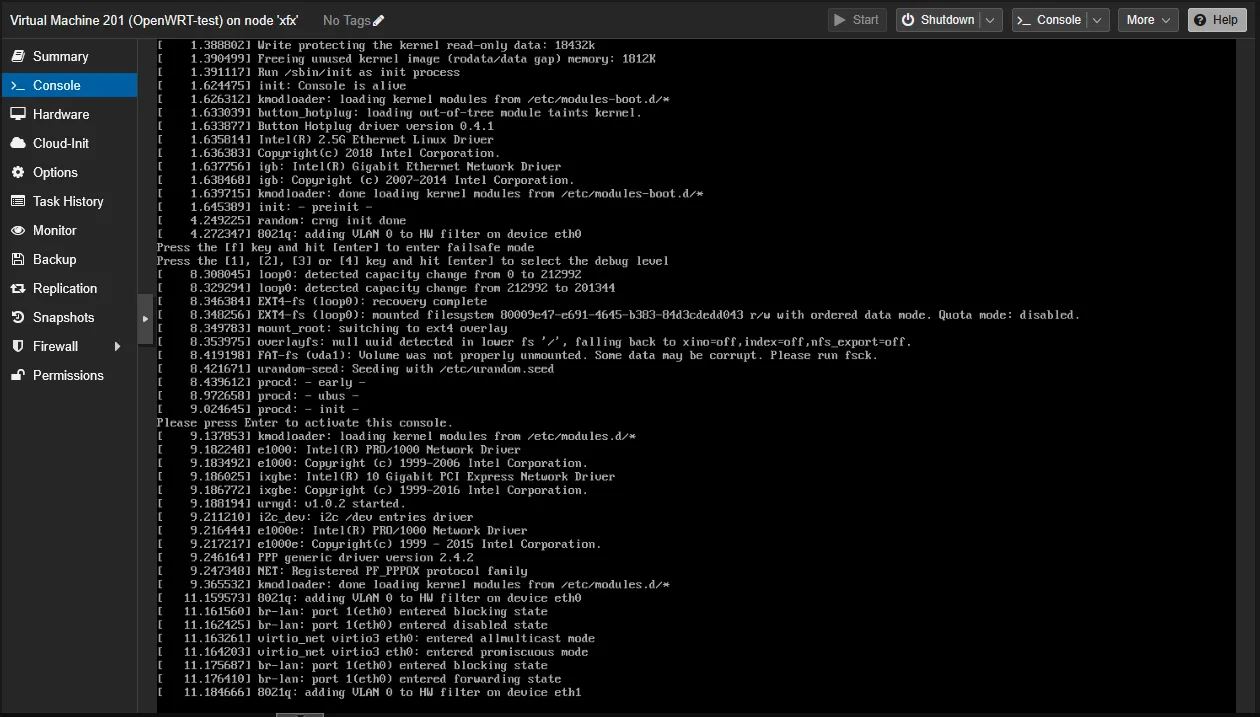Expand the Firewall submenu chevron
This screenshot has height=717, width=1260.
115,346
